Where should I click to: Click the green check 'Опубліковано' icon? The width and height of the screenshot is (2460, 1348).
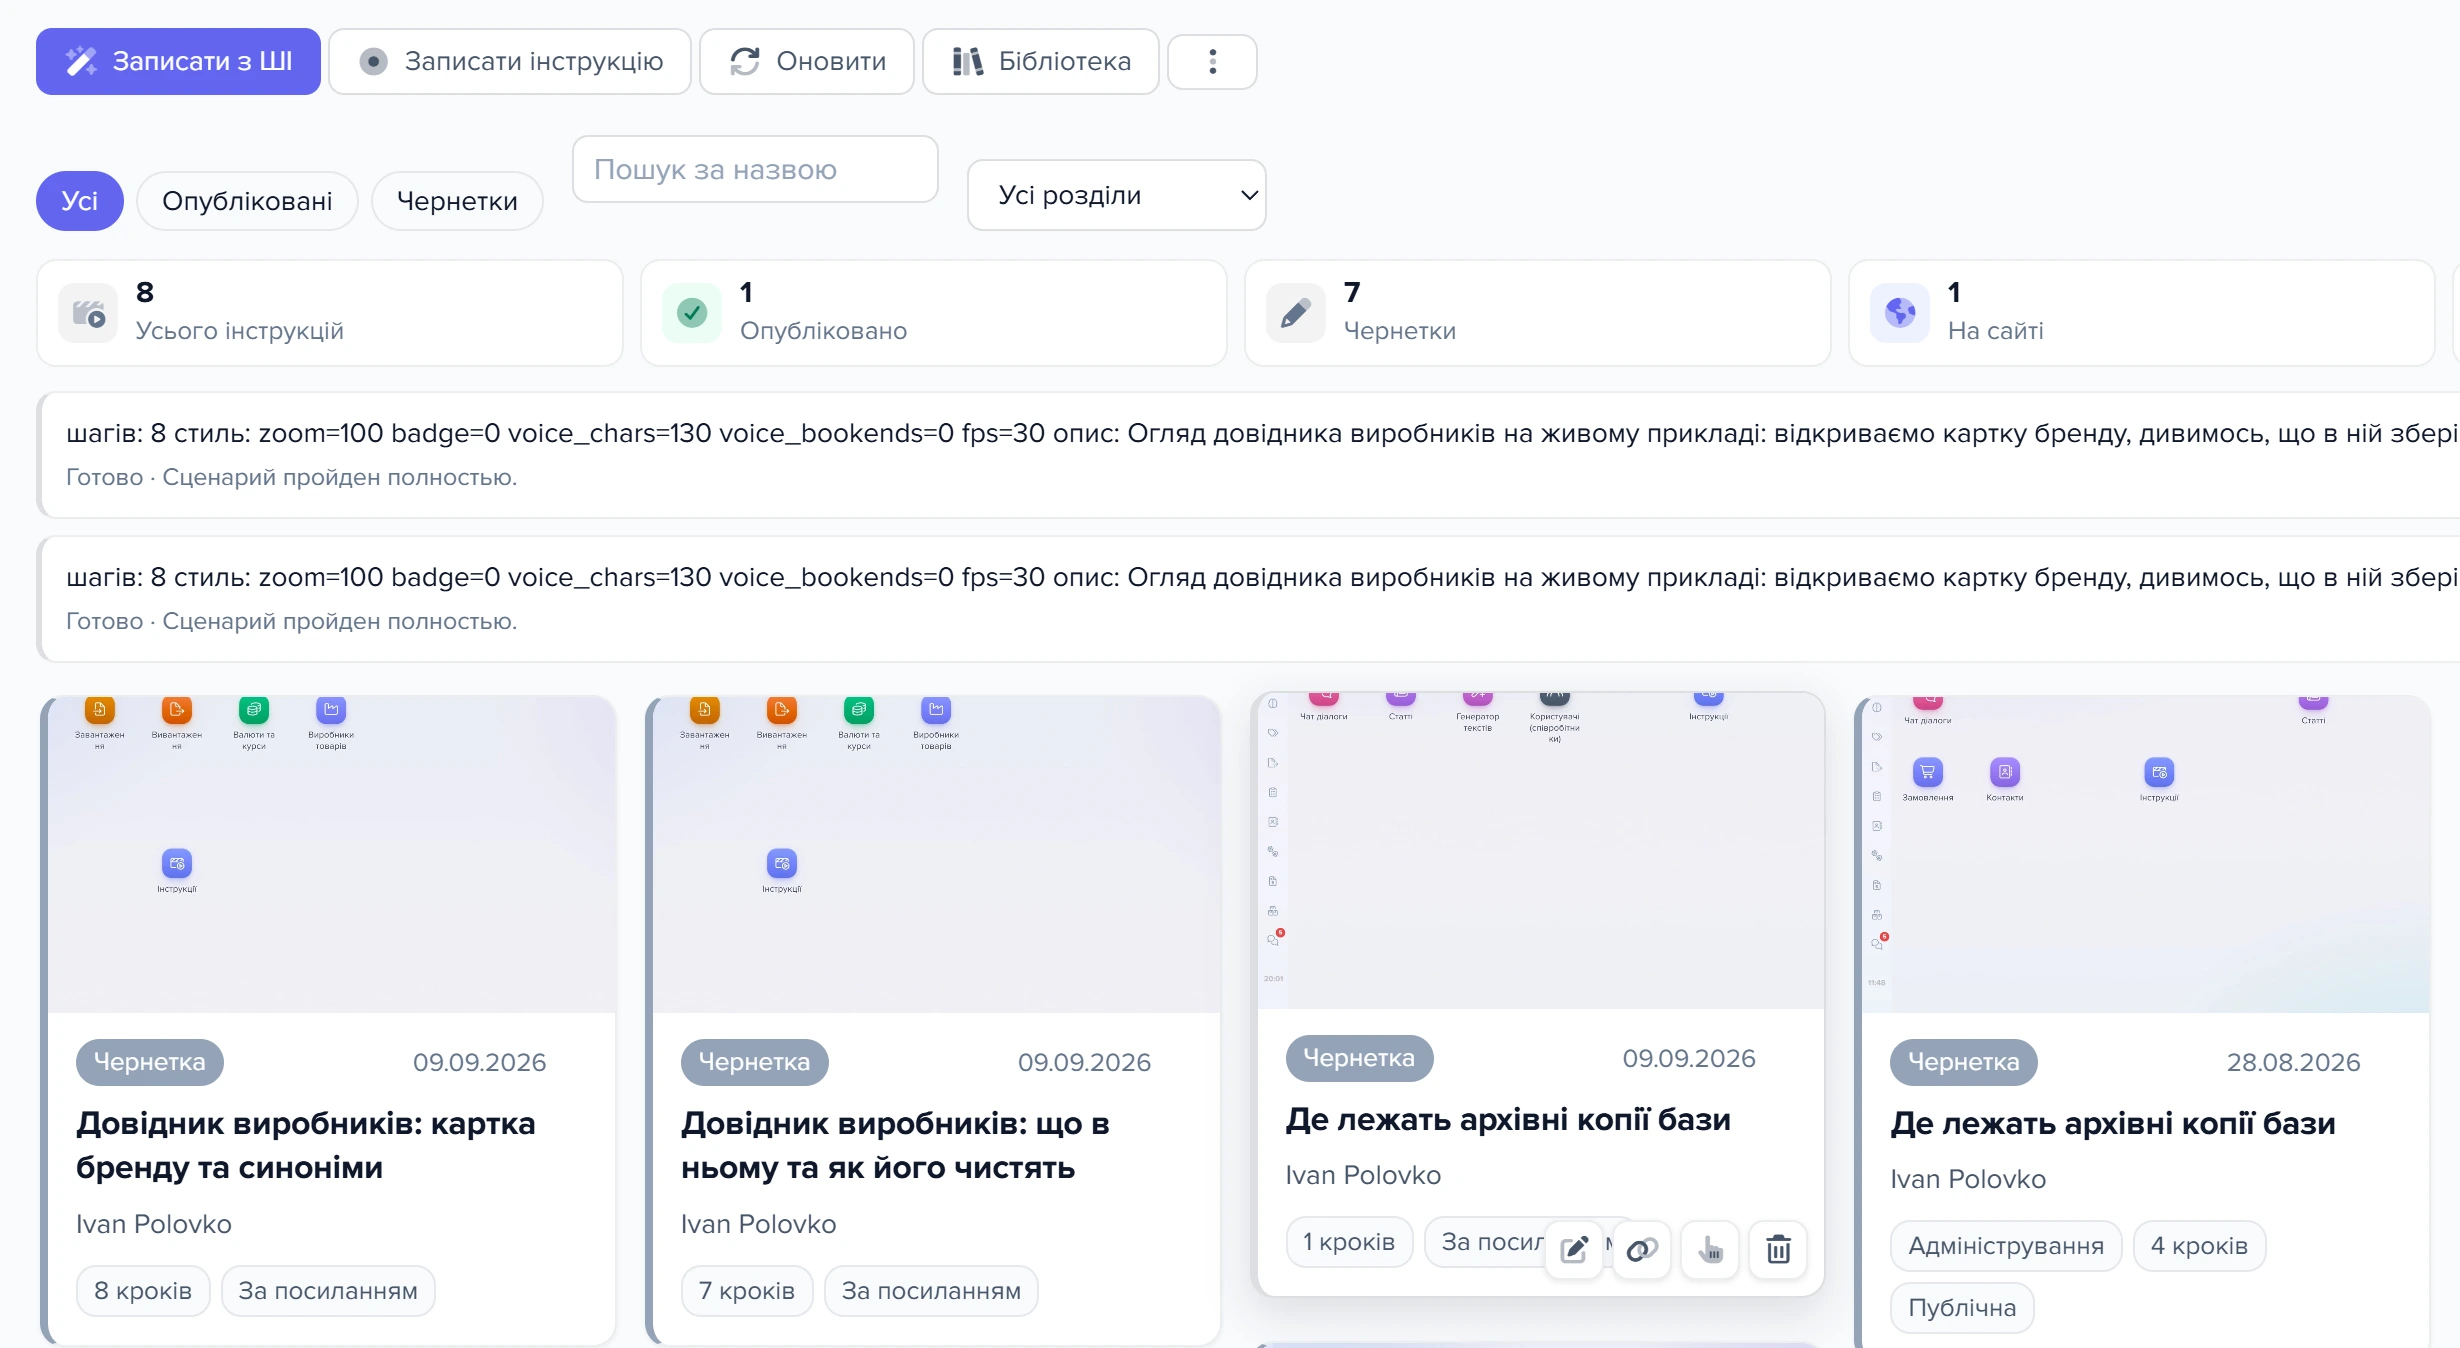point(692,313)
